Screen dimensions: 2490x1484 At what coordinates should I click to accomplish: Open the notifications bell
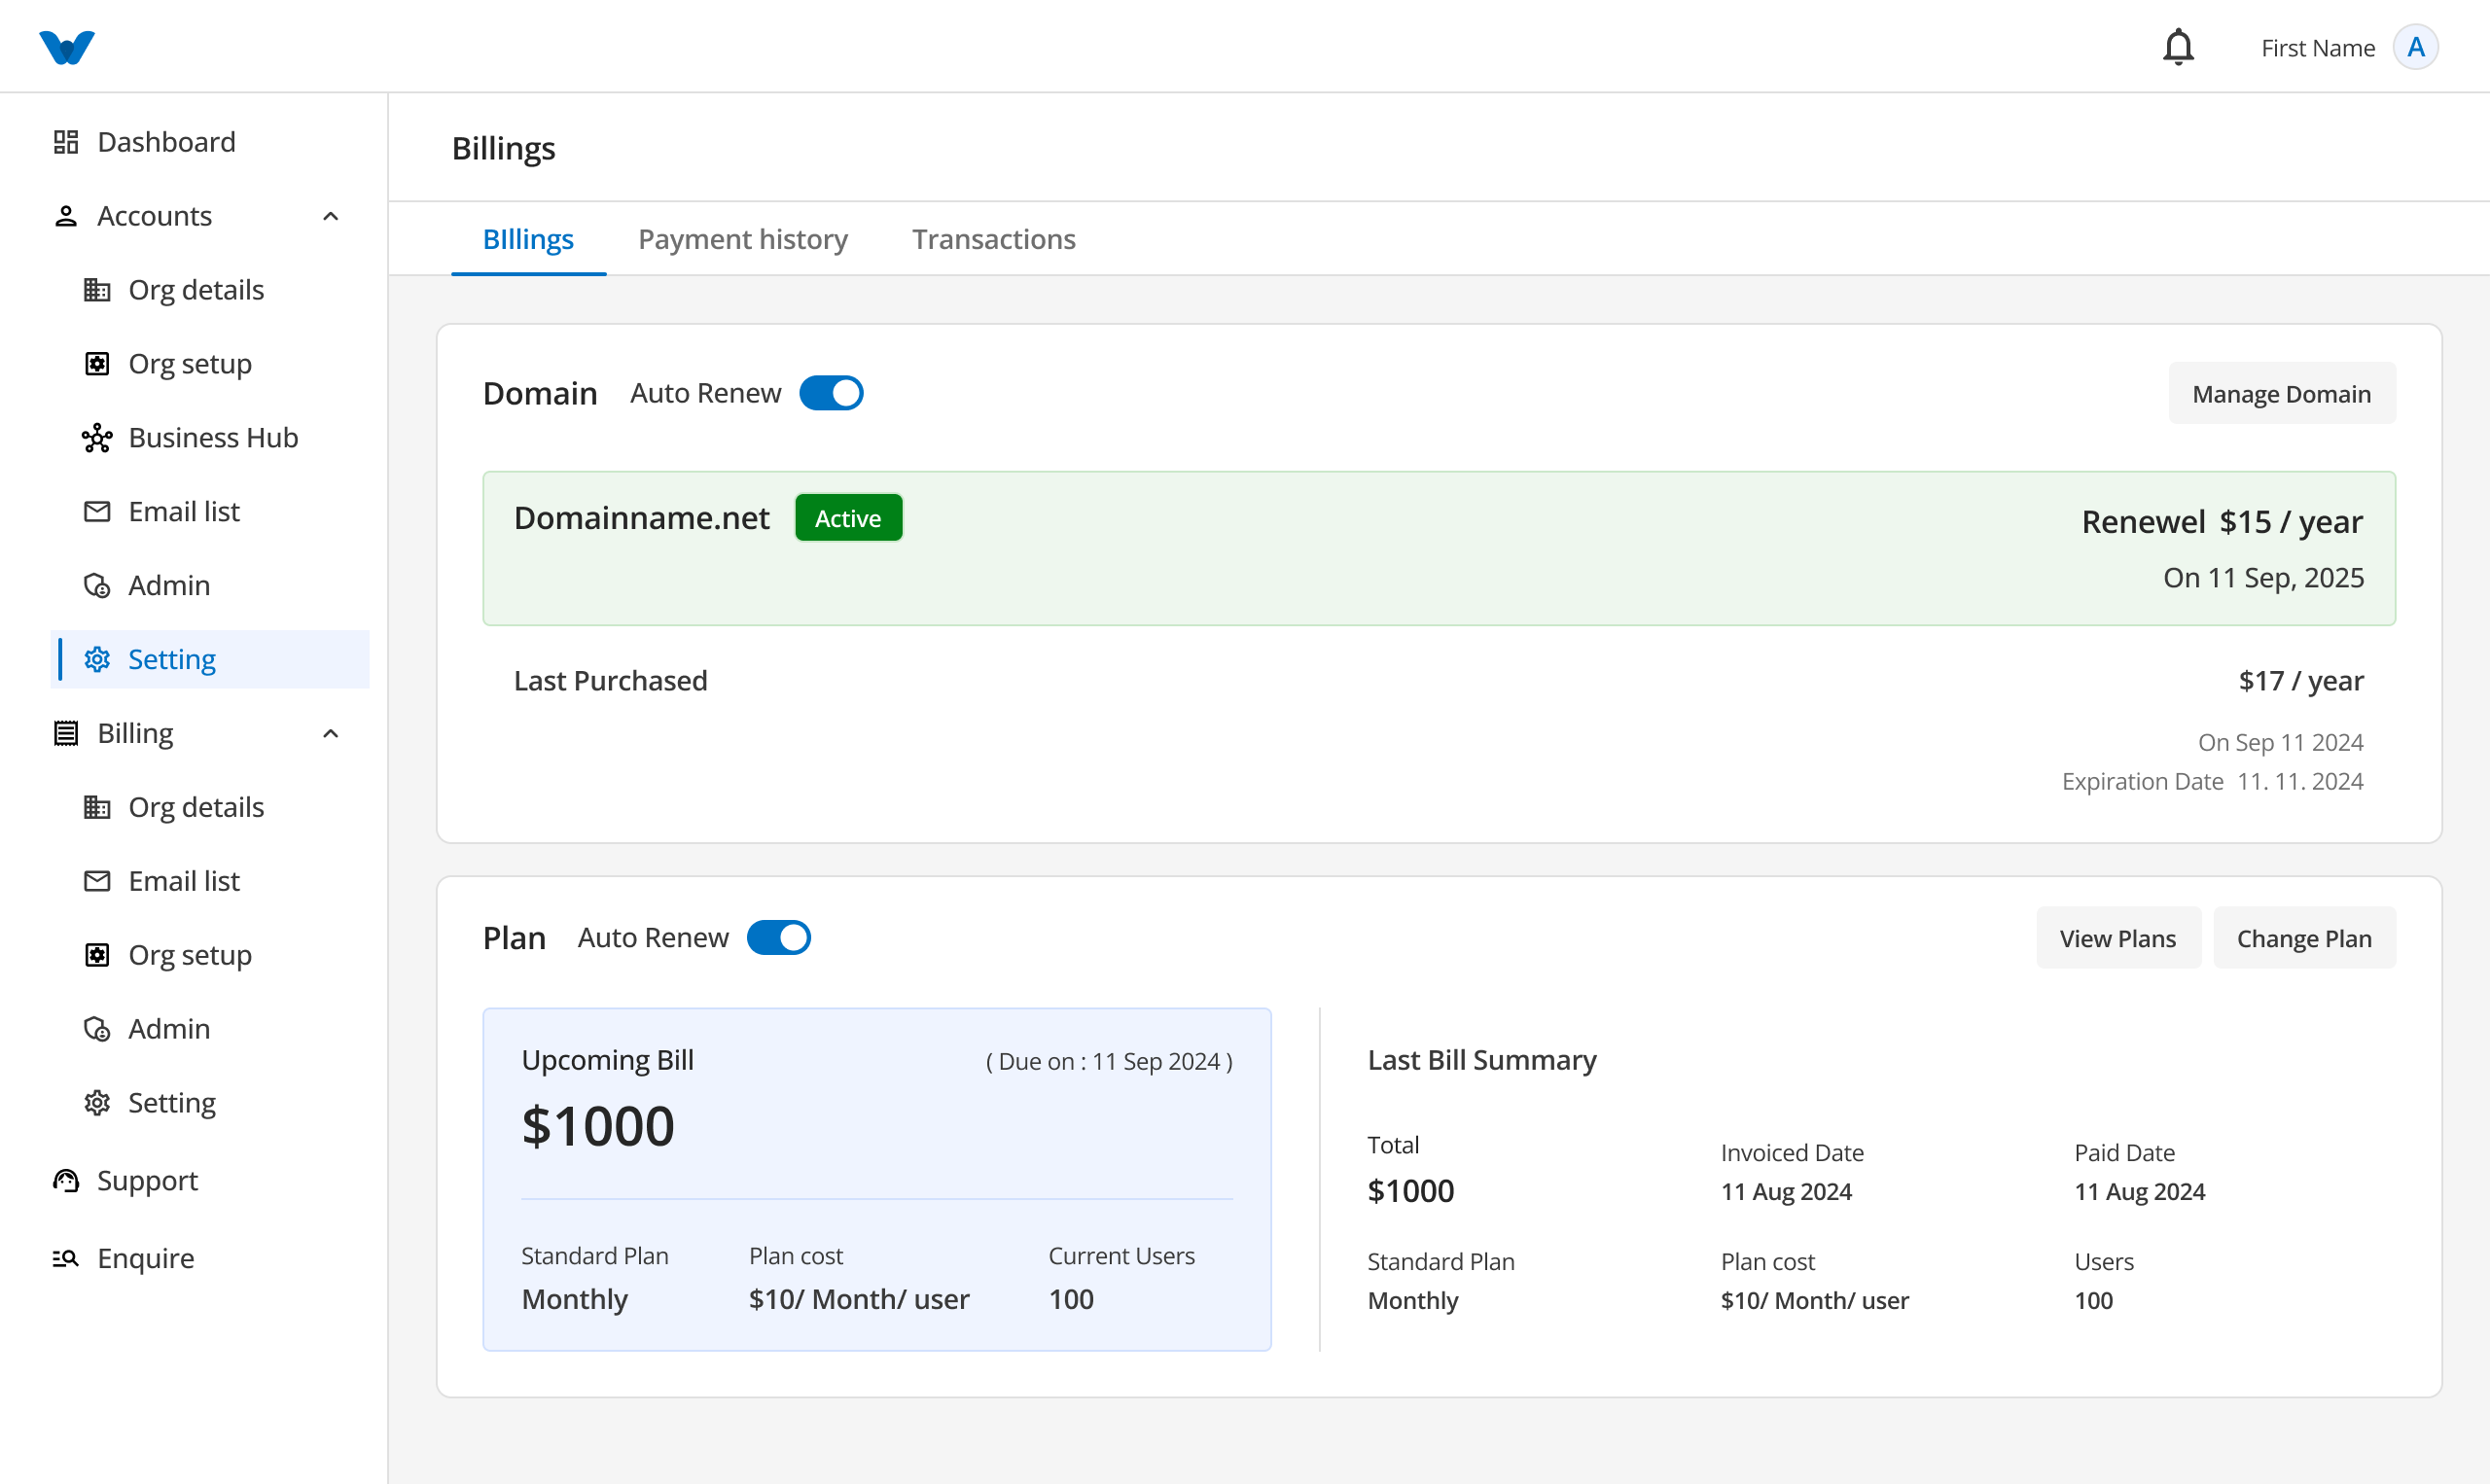click(x=2178, y=47)
